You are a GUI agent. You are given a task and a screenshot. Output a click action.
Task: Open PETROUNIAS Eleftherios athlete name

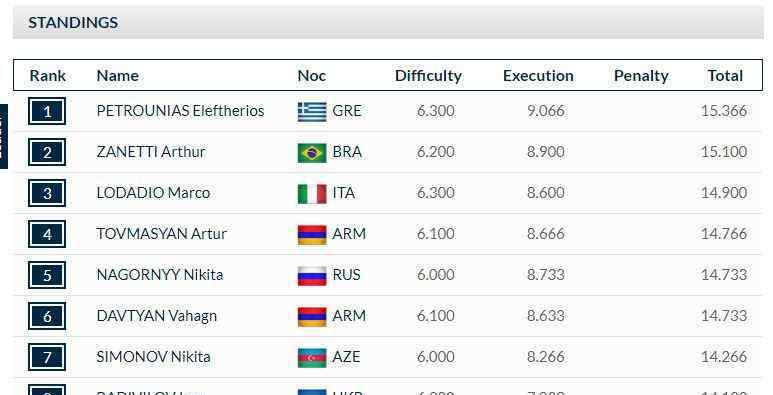[x=180, y=111]
